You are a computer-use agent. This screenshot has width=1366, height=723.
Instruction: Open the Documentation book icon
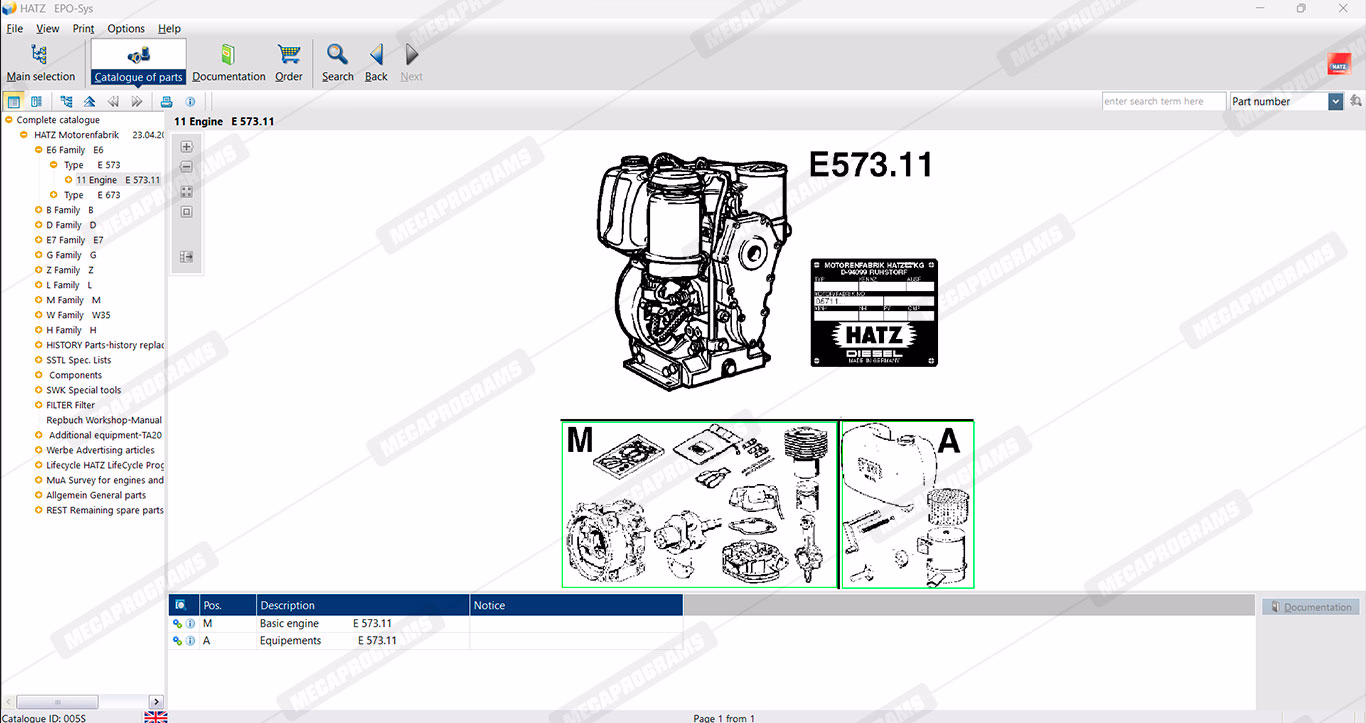[228, 56]
